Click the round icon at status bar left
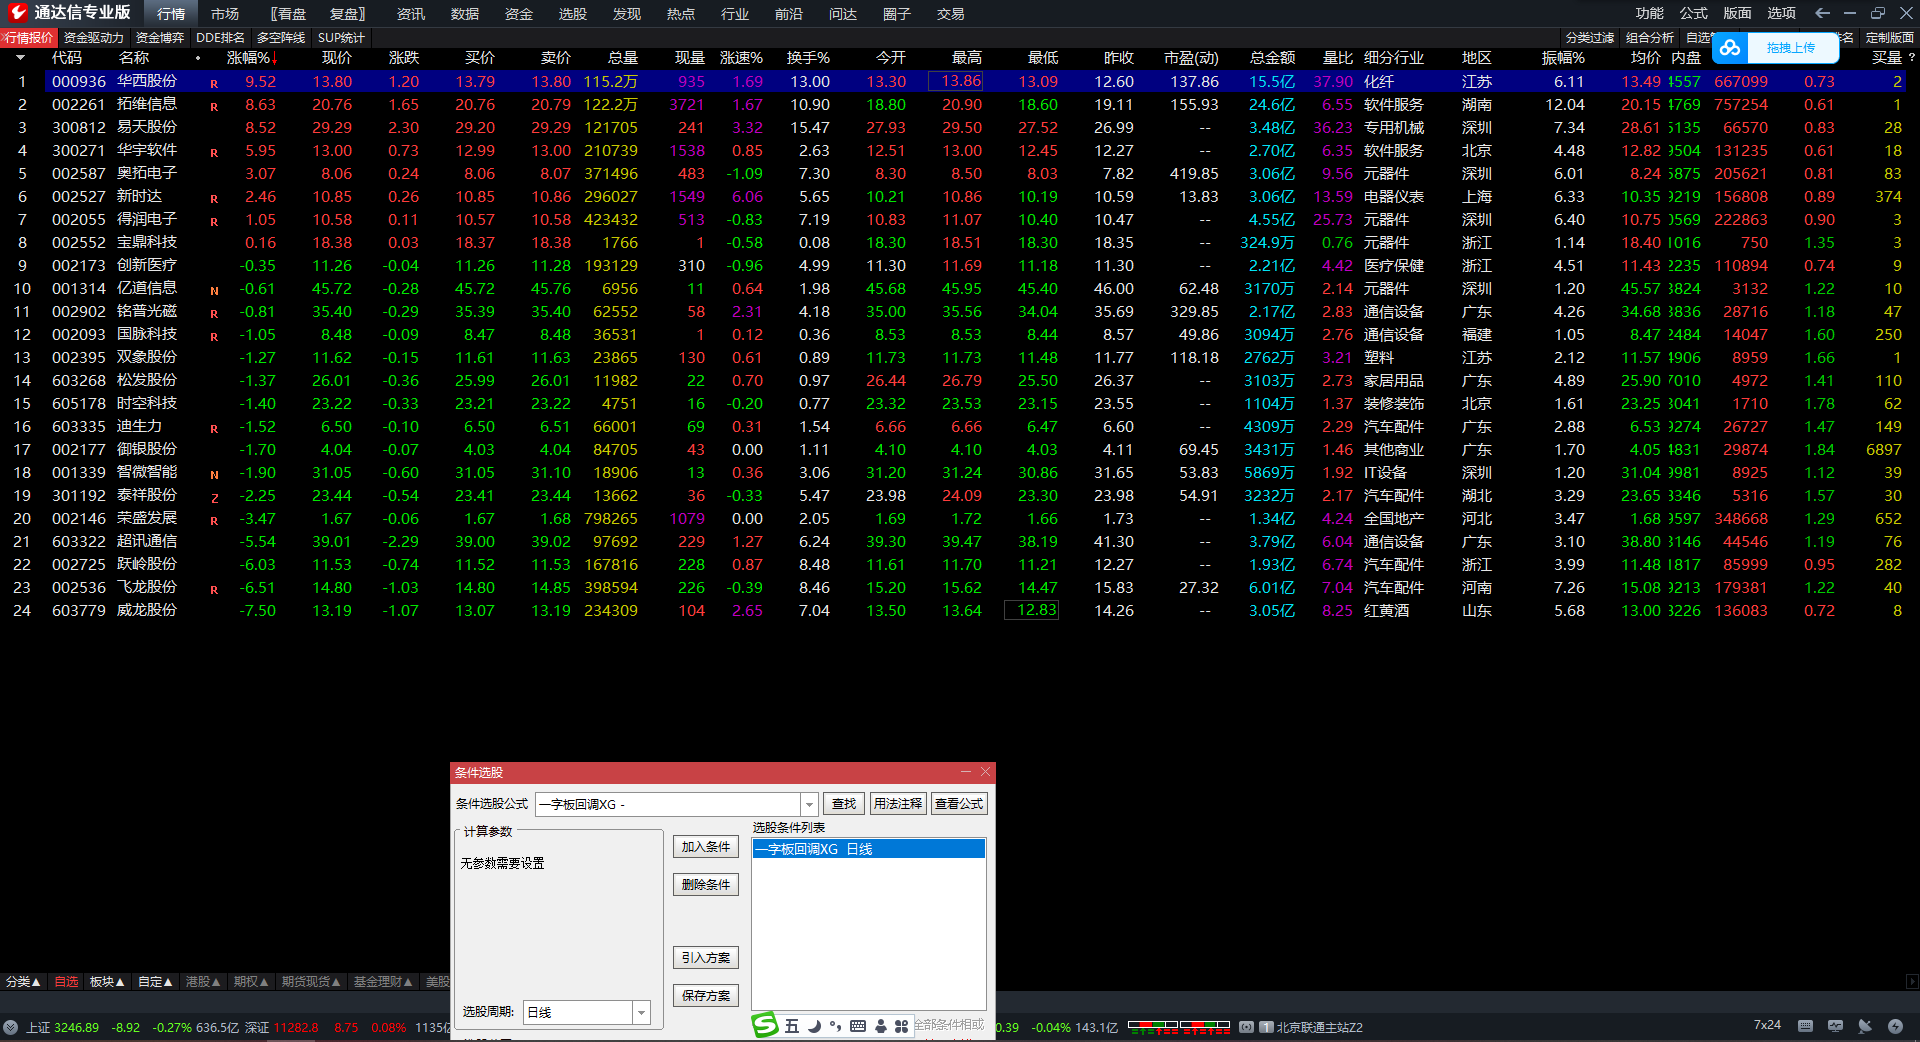 [x=10, y=1027]
